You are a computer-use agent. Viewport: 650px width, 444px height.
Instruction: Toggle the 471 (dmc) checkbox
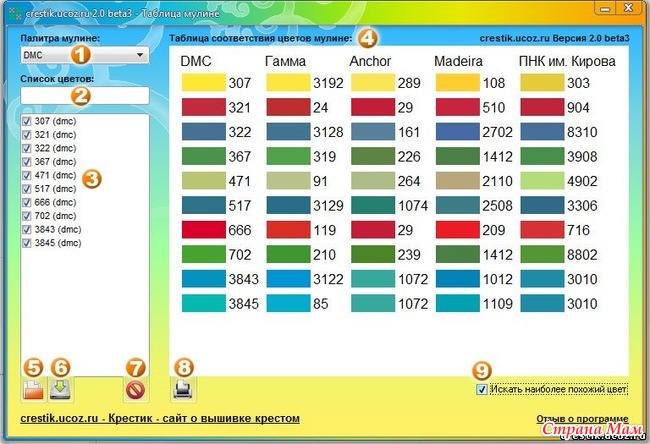(x=26, y=175)
